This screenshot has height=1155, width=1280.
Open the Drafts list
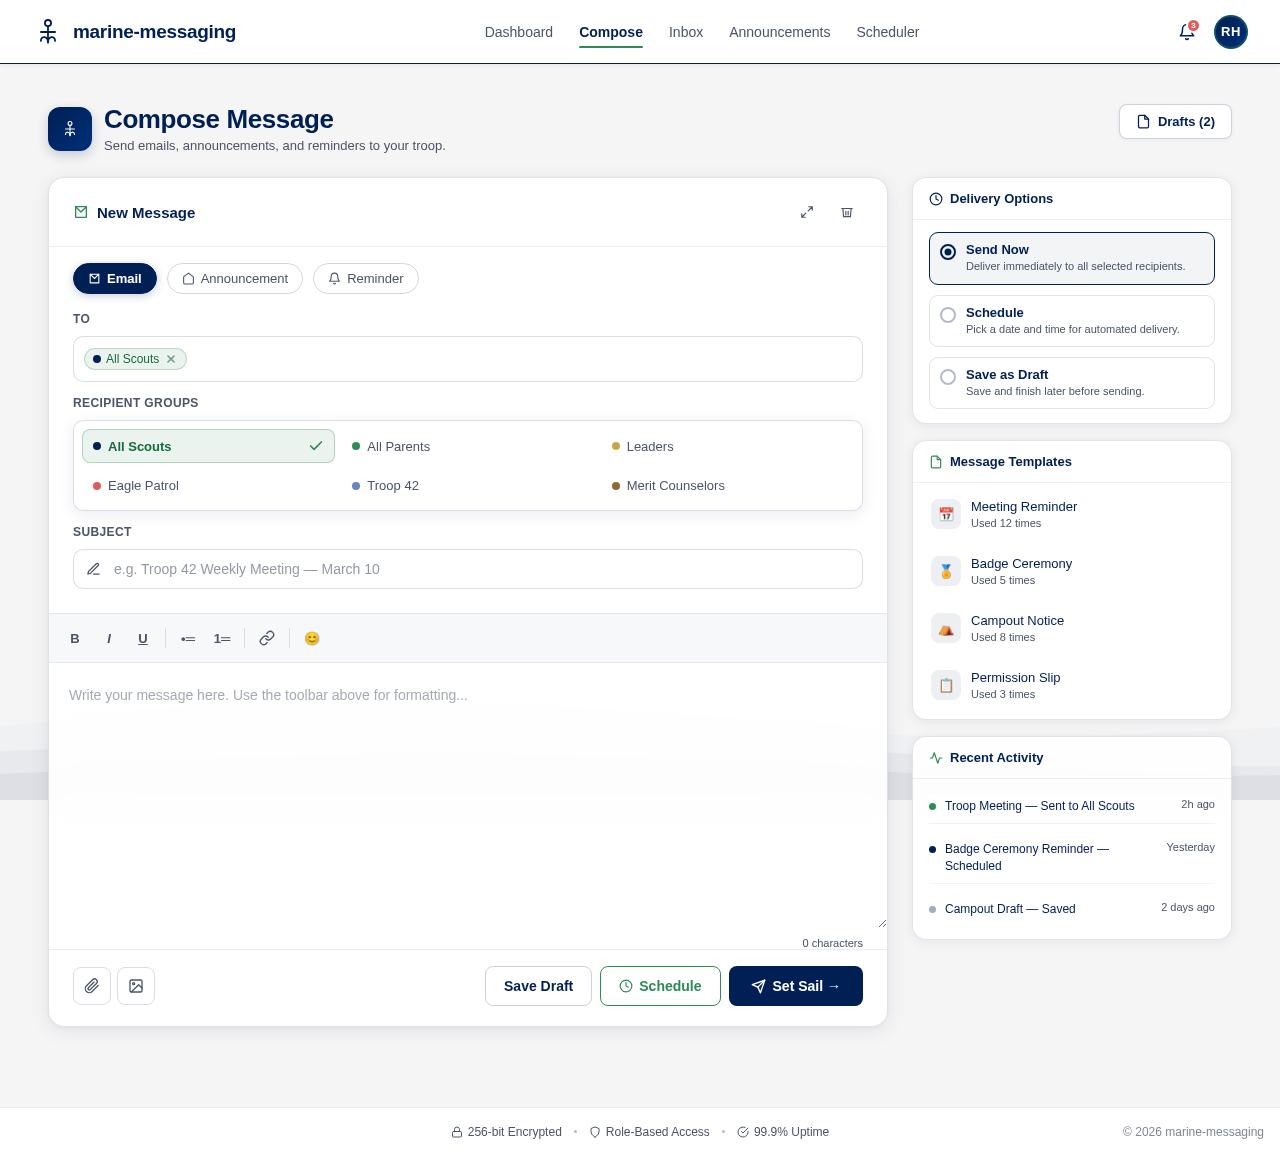coord(1174,121)
